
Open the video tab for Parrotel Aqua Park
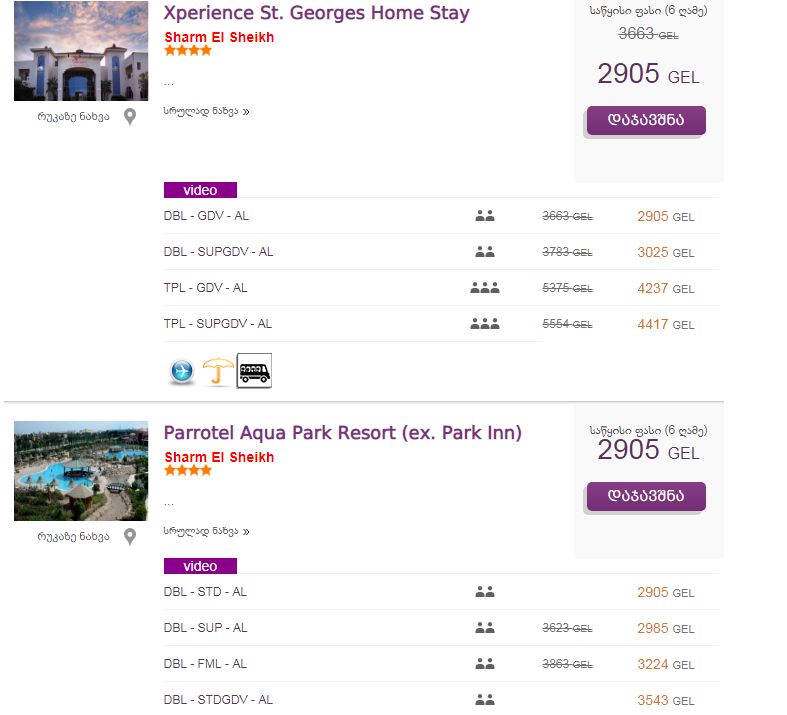coord(200,566)
